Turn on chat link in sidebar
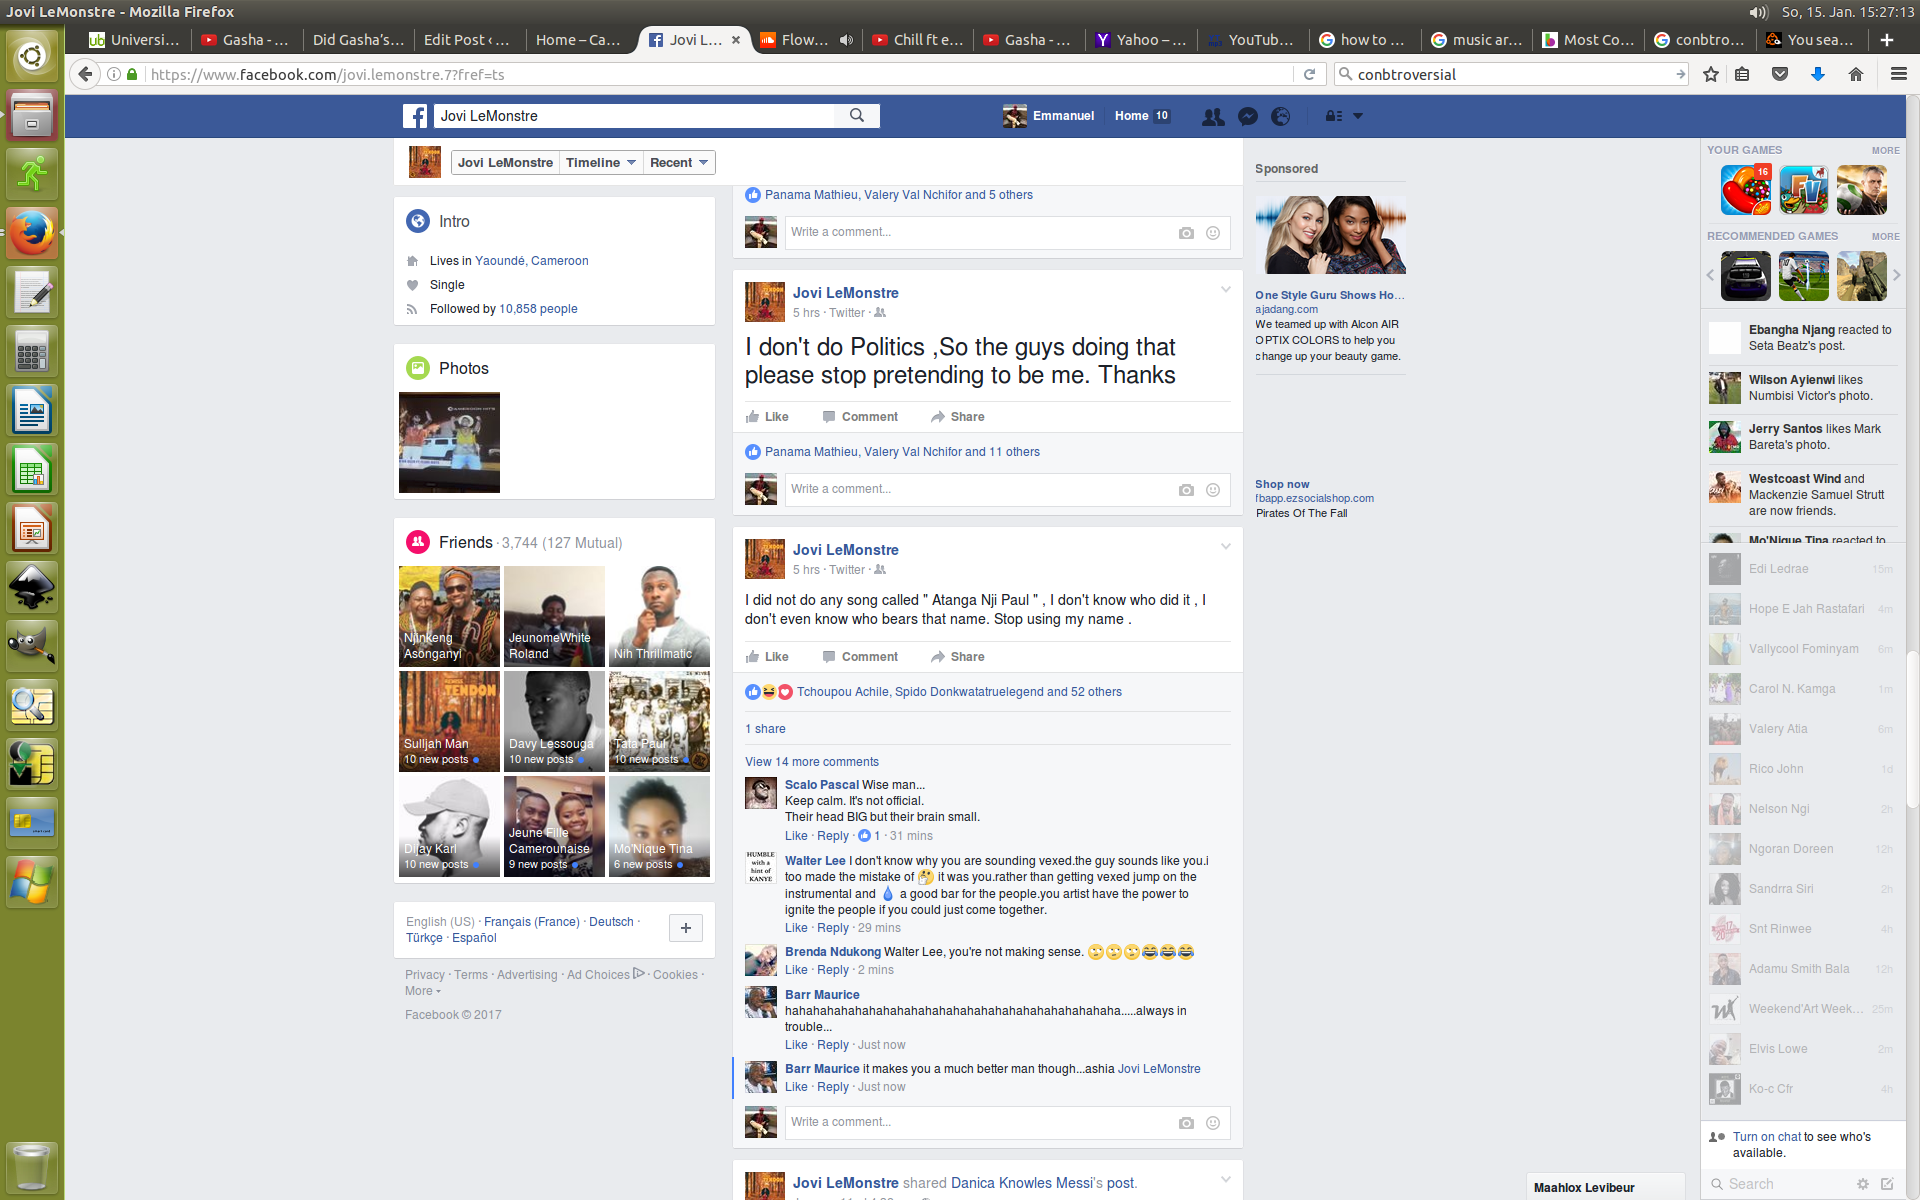This screenshot has width=1920, height=1200. pos(1766,1137)
